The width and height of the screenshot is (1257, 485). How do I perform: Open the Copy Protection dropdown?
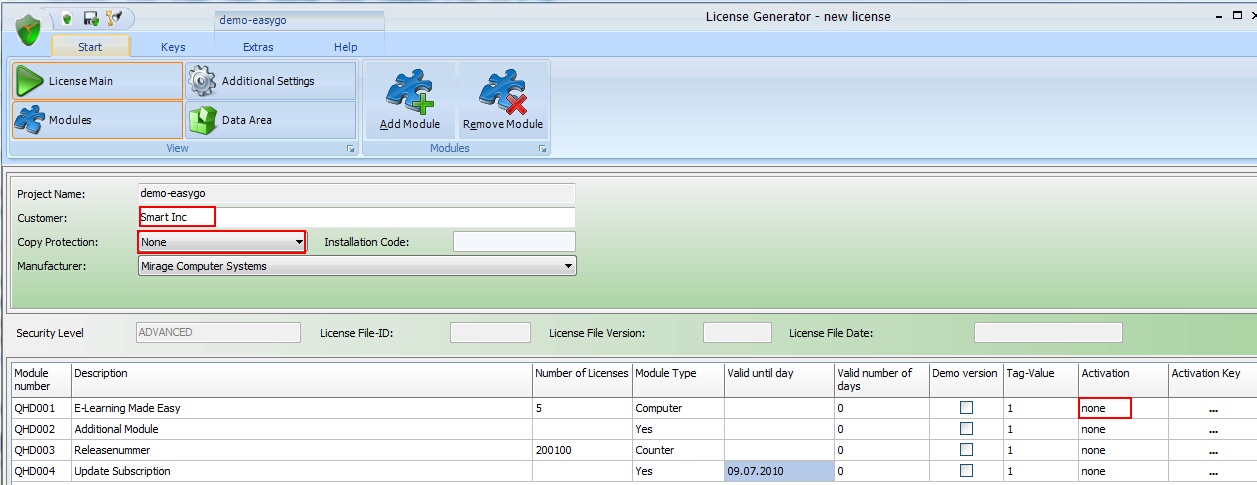(298, 242)
